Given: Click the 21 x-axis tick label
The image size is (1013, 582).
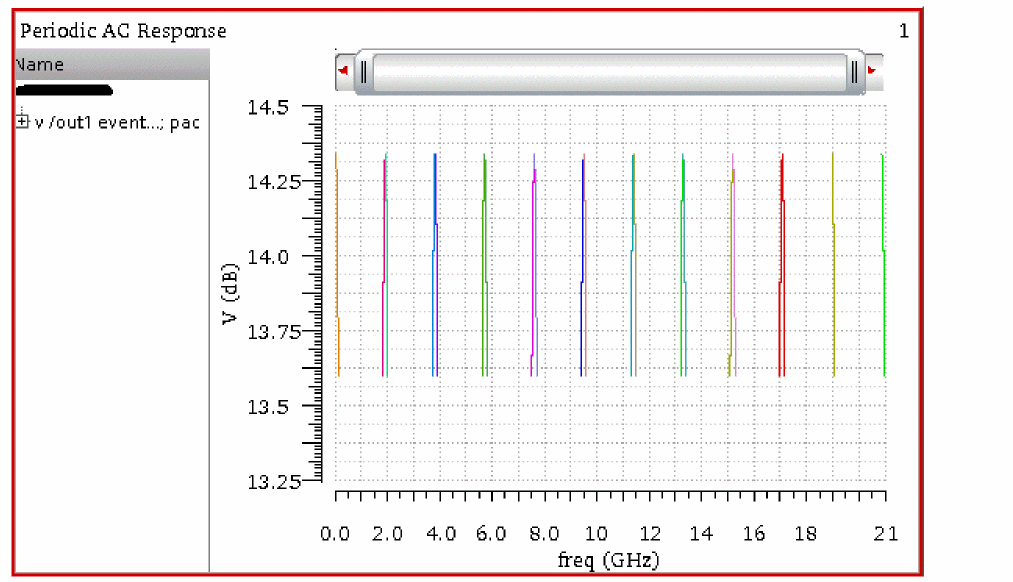Looking at the screenshot, I should pos(886,534).
